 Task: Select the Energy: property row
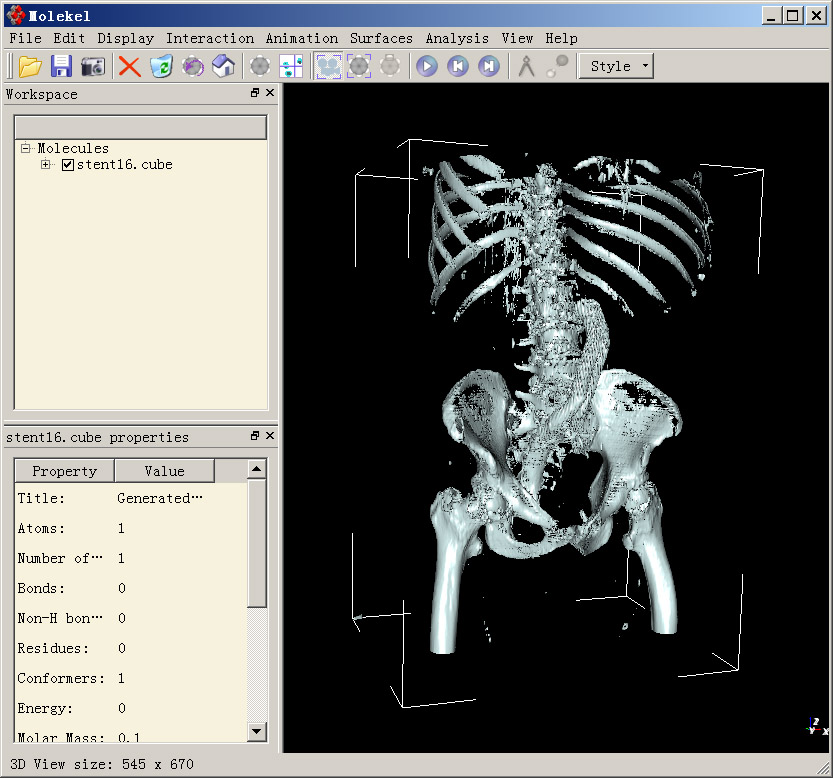(131, 708)
